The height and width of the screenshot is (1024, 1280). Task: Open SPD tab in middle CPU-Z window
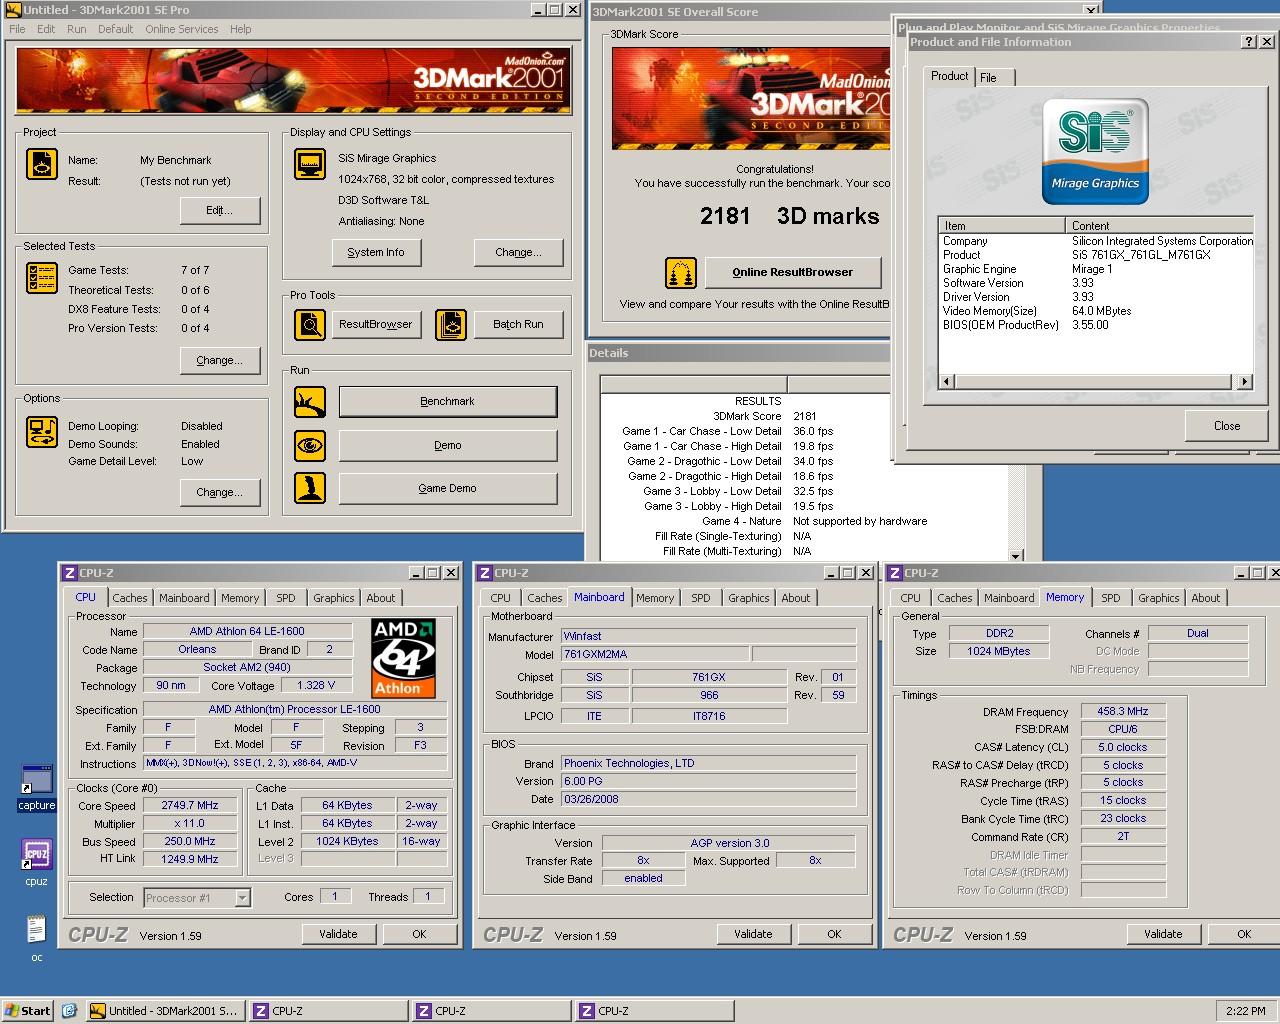(x=700, y=598)
